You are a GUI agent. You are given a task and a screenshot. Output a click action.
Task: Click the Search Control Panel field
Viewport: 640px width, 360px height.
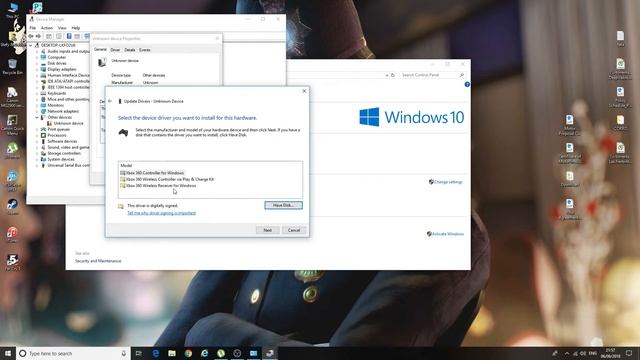pos(432,75)
